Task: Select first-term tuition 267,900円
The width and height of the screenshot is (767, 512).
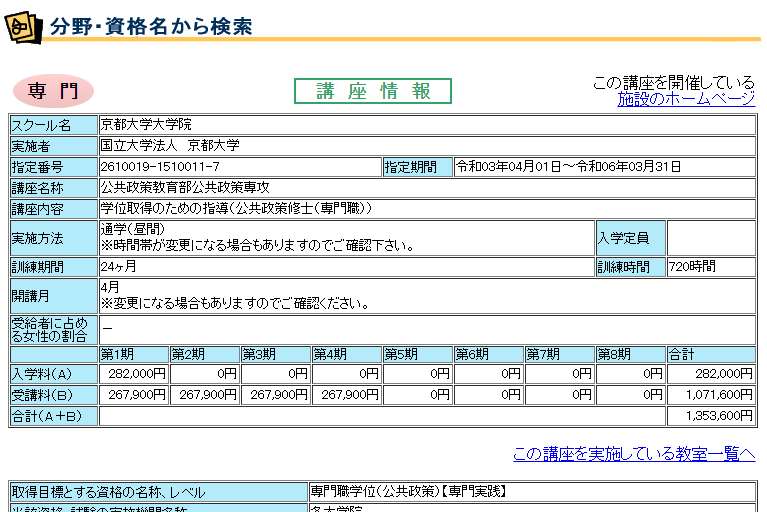Action: [137, 395]
